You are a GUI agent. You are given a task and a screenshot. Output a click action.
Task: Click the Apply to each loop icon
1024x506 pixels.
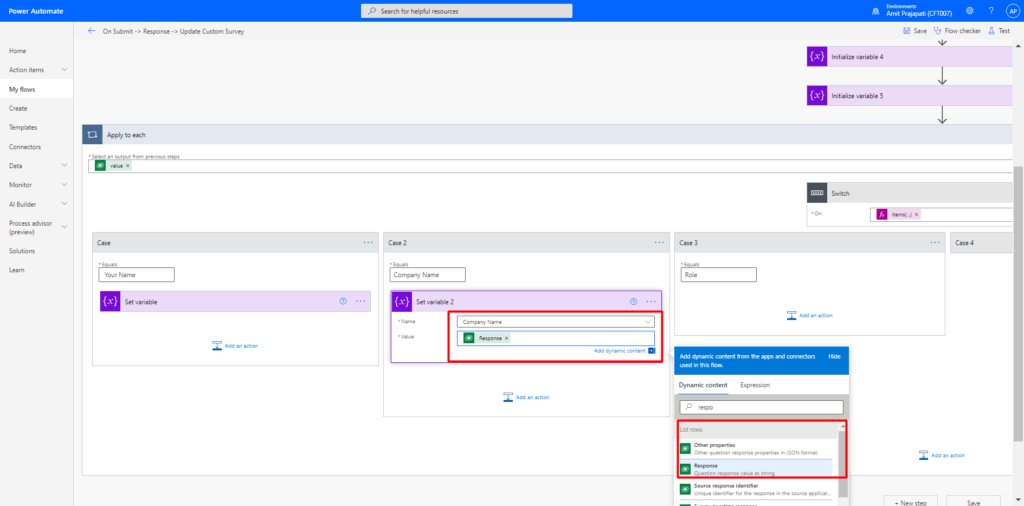click(x=92, y=134)
